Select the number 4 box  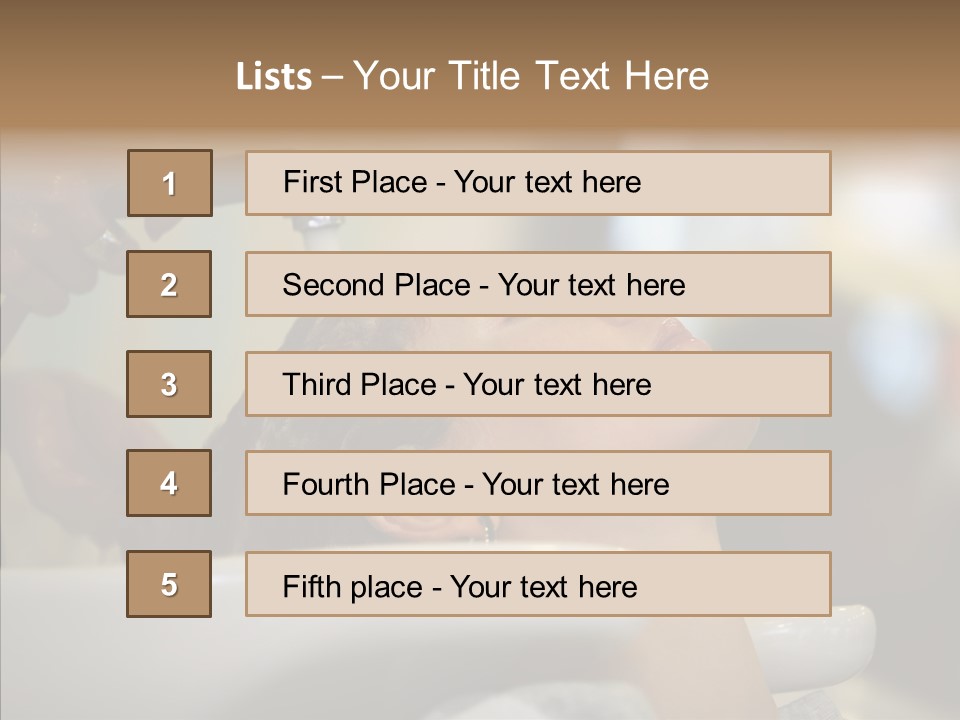(169, 483)
